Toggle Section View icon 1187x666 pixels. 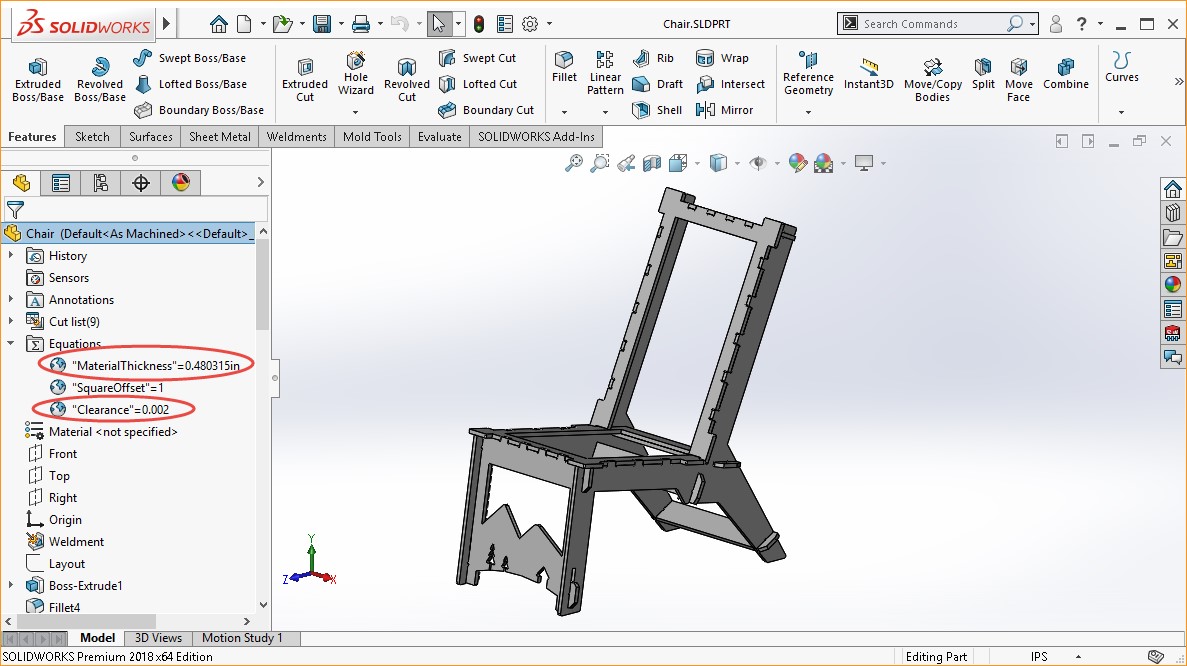[652, 163]
